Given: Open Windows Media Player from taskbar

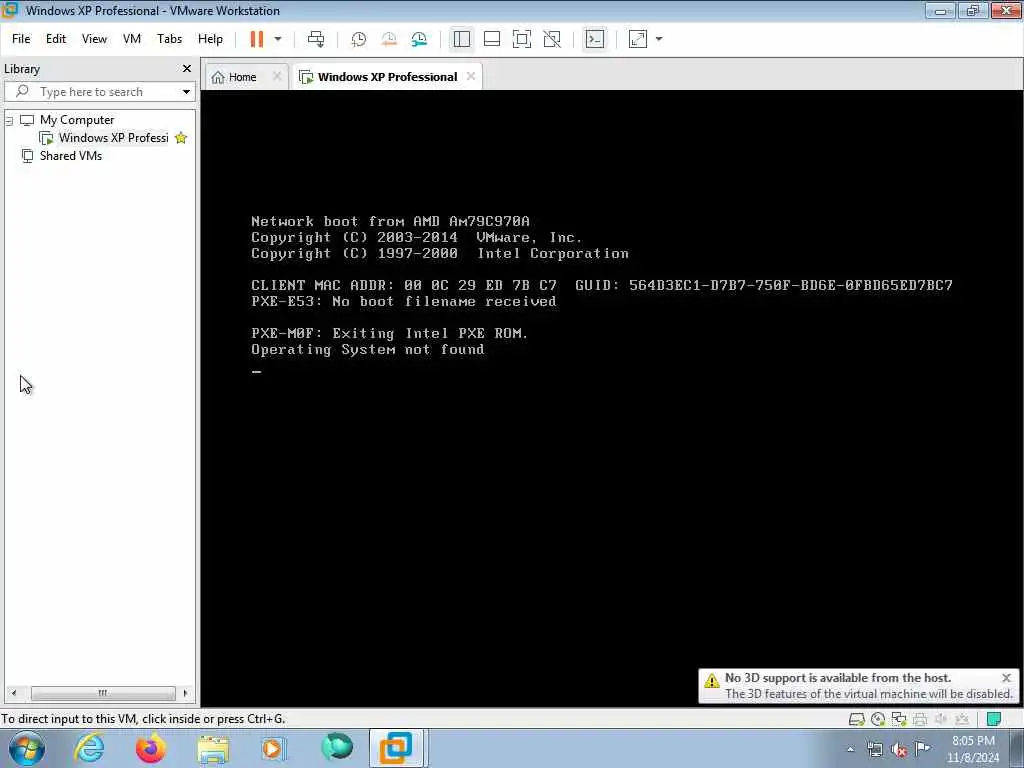Looking at the screenshot, I should 274,748.
